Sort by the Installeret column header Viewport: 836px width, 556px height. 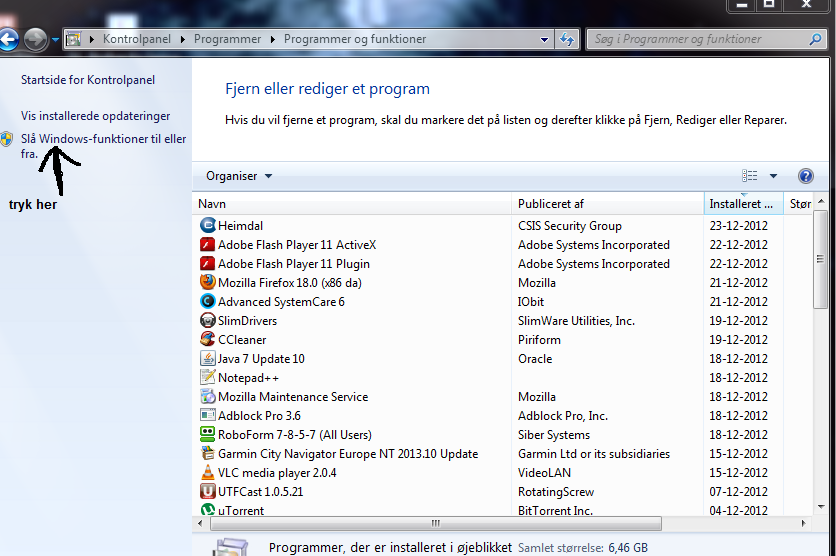coord(744,204)
